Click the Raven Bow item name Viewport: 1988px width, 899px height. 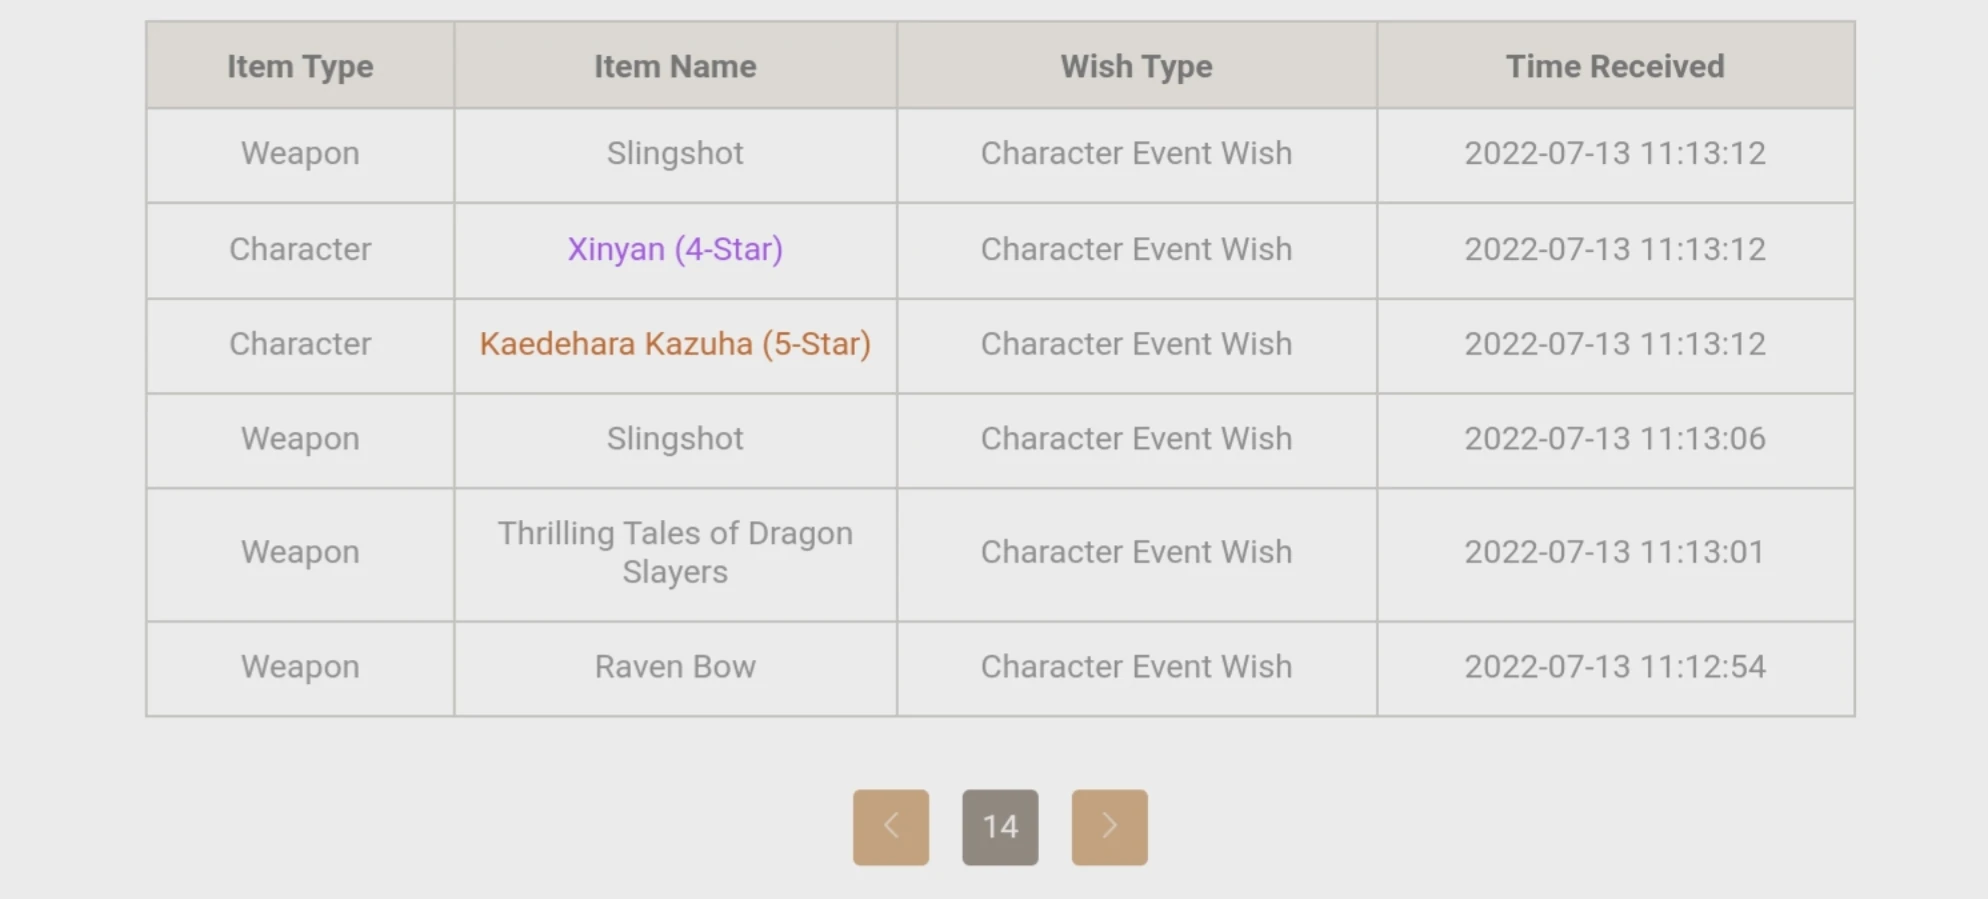click(675, 667)
